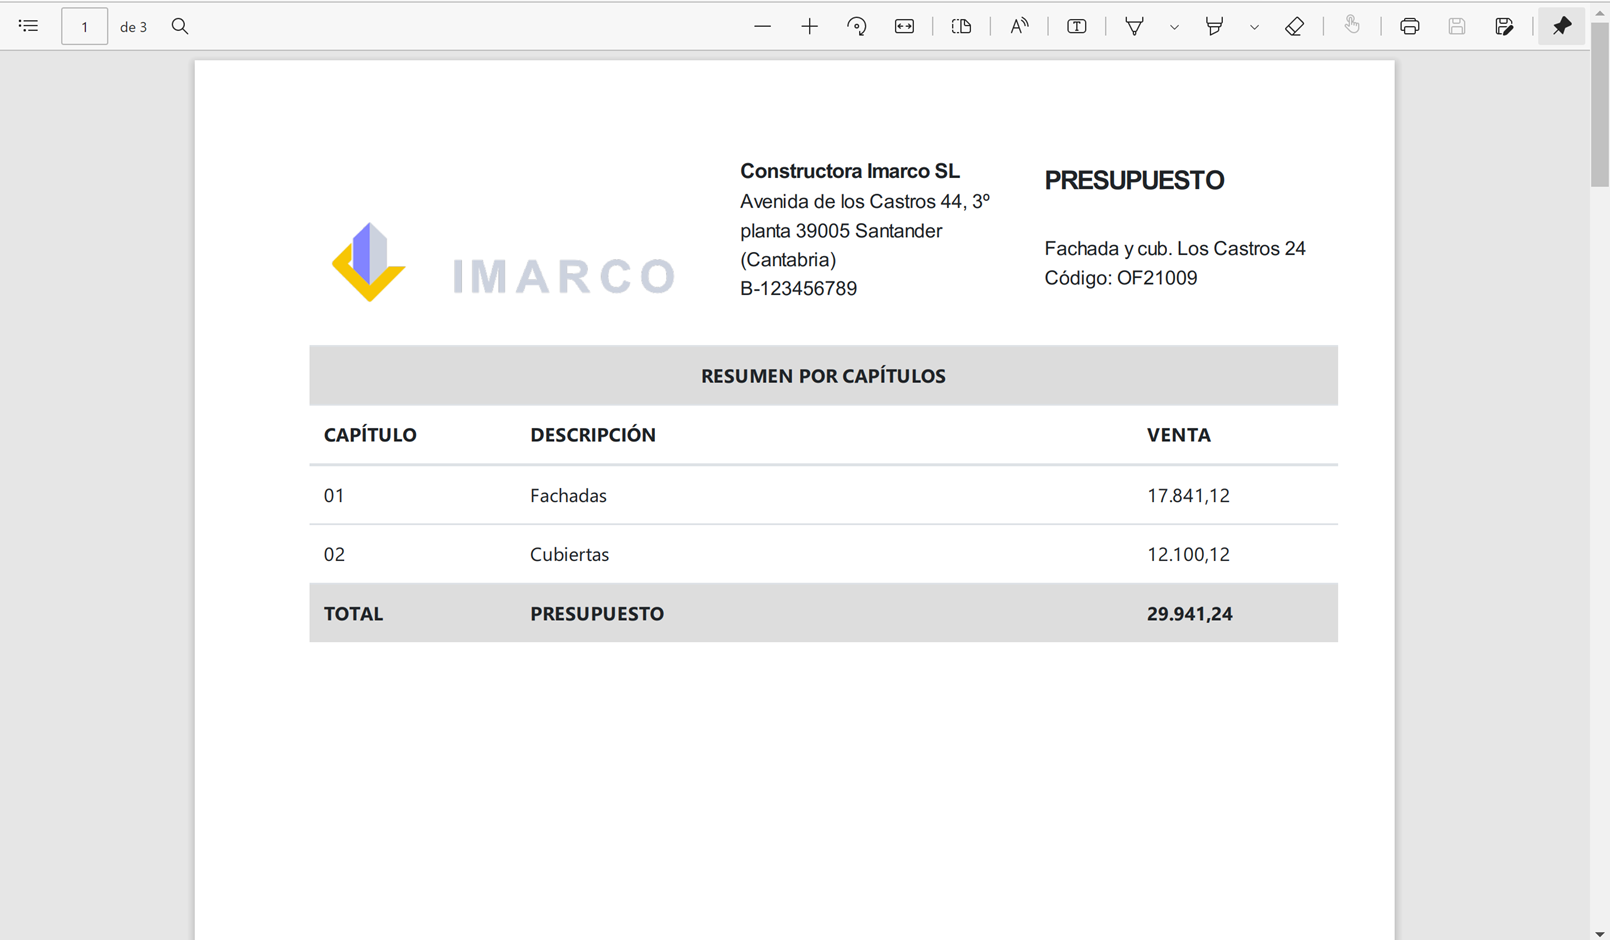Click the 'Código: OF21009' text

[1121, 278]
